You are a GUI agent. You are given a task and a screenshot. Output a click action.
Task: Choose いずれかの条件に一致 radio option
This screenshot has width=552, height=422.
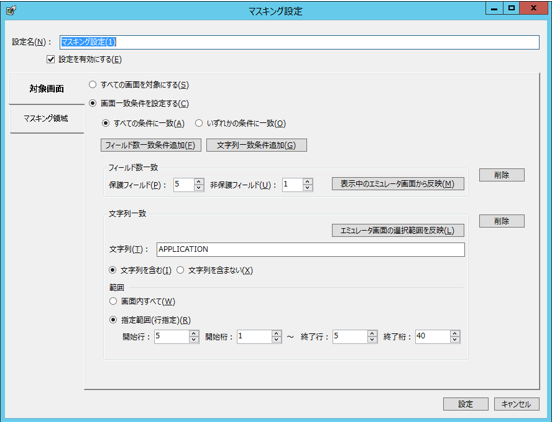pos(199,123)
